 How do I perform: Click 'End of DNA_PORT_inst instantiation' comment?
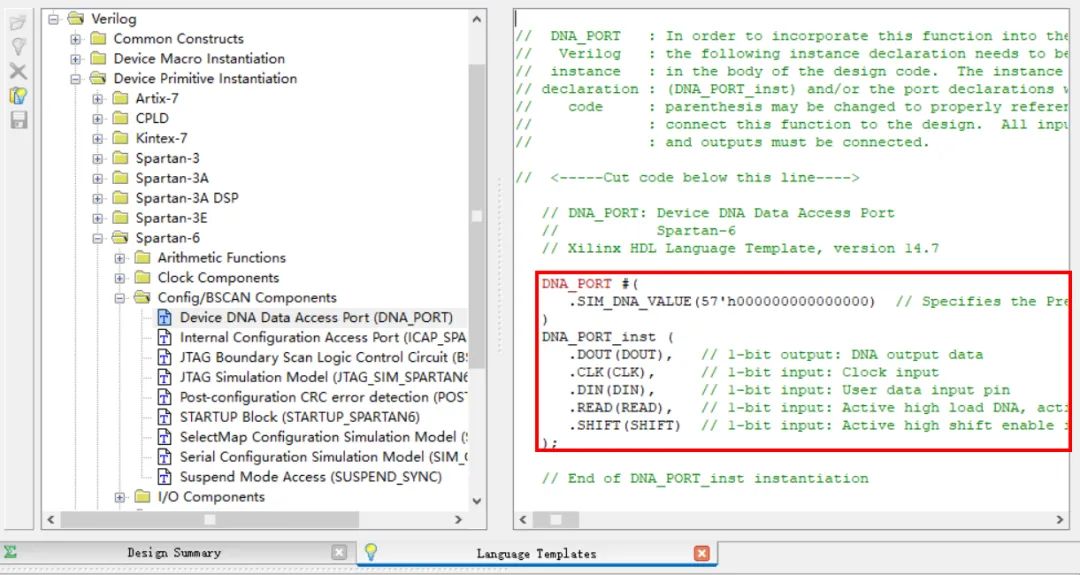pos(705,478)
